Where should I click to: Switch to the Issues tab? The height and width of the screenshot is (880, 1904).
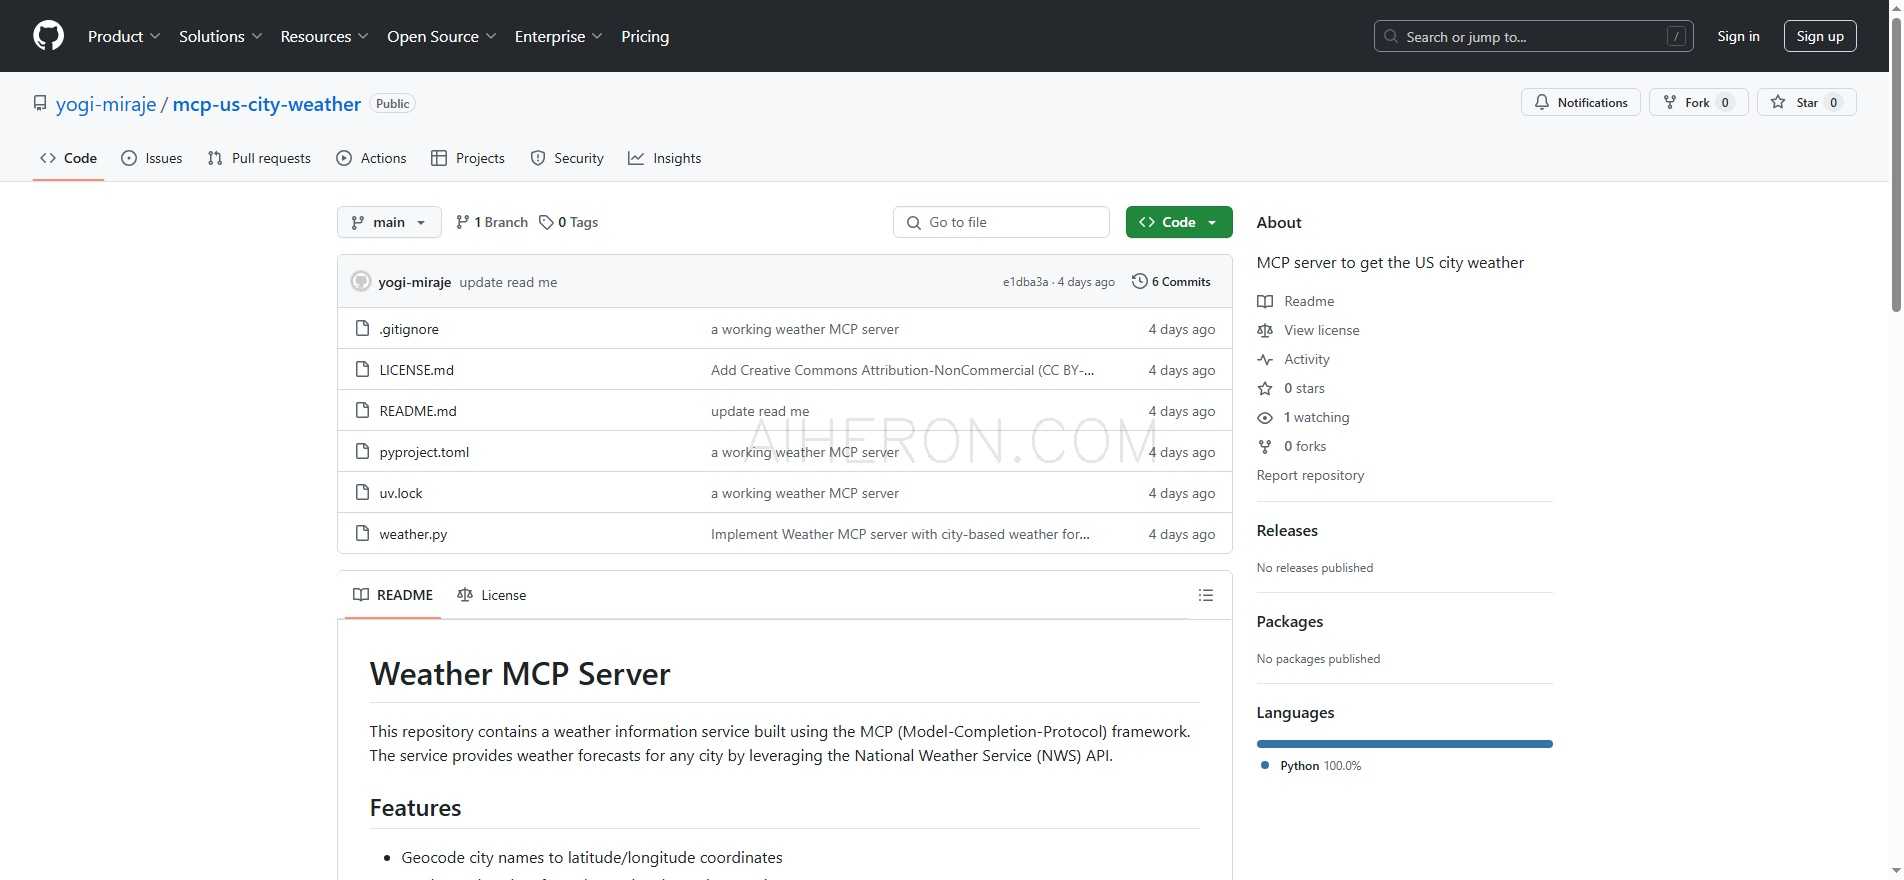[152, 158]
